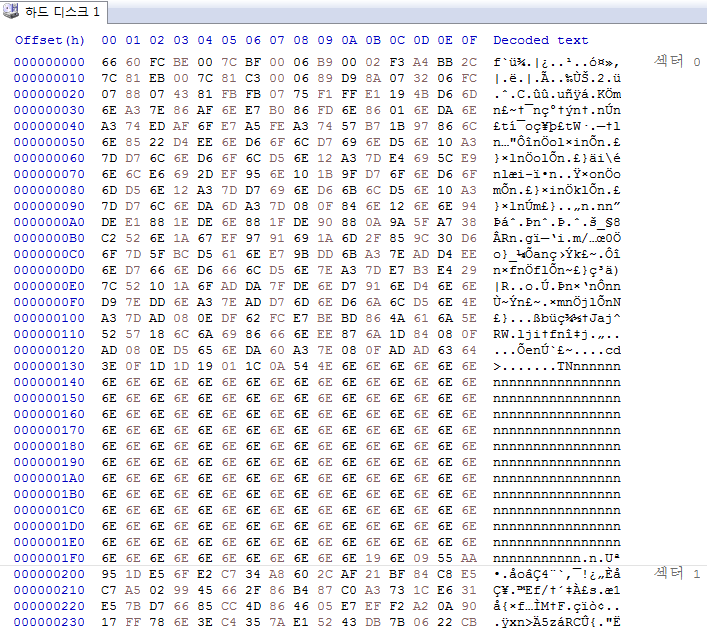The width and height of the screenshot is (707, 632).
Task: Click offset row 00000130
Action: tap(49, 366)
